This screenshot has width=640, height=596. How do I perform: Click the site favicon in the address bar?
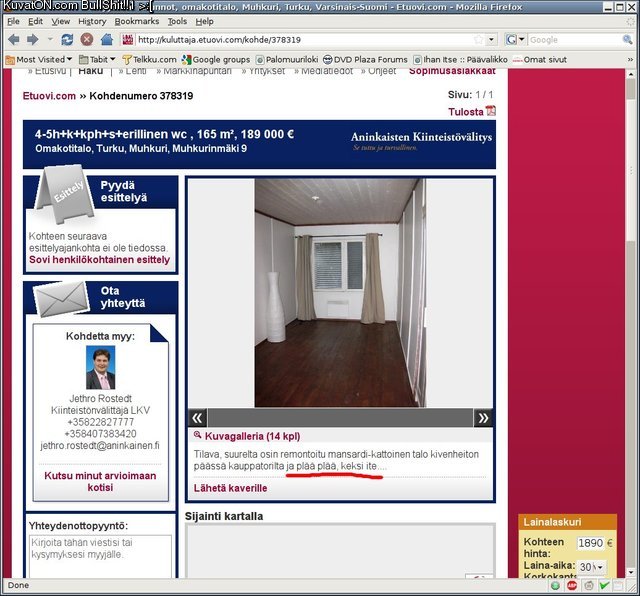pos(128,40)
